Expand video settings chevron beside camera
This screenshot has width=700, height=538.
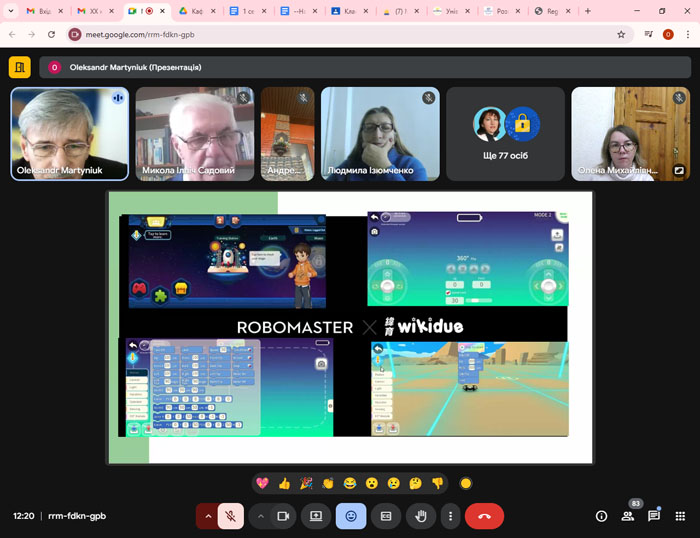click(x=259, y=516)
